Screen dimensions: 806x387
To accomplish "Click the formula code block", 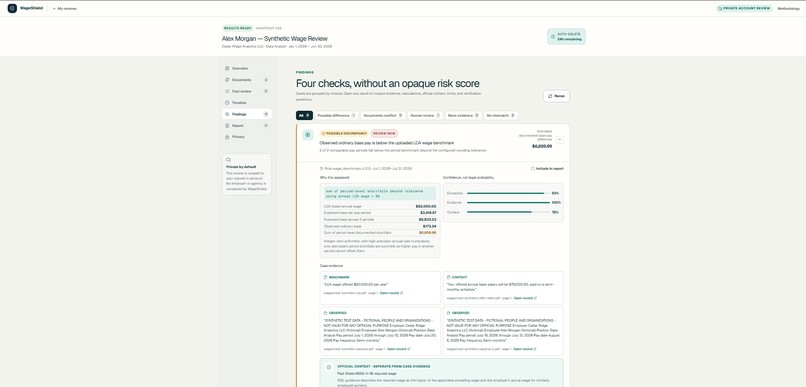I will click(x=379, y=193).
